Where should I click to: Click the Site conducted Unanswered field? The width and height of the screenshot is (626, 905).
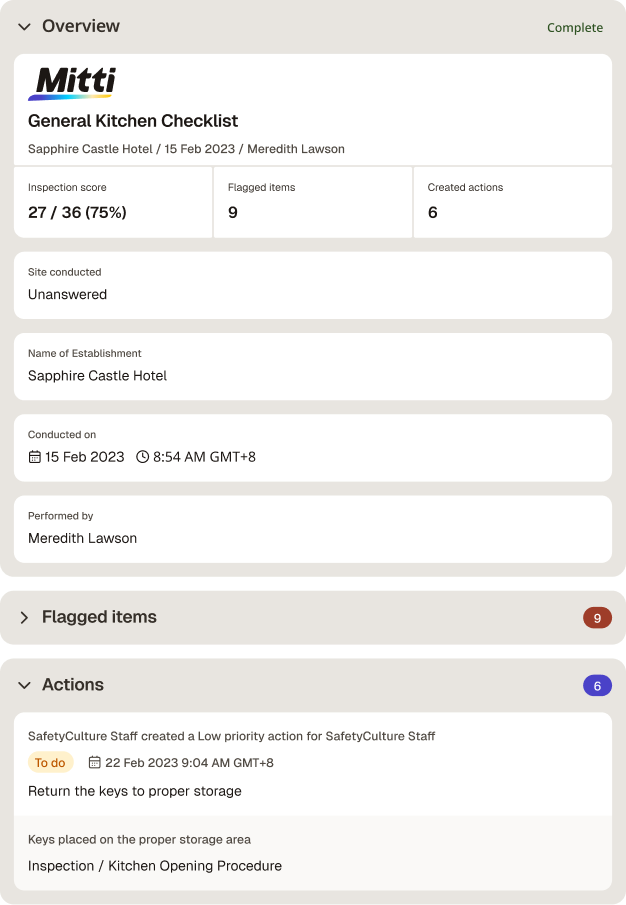click(313, 285)
